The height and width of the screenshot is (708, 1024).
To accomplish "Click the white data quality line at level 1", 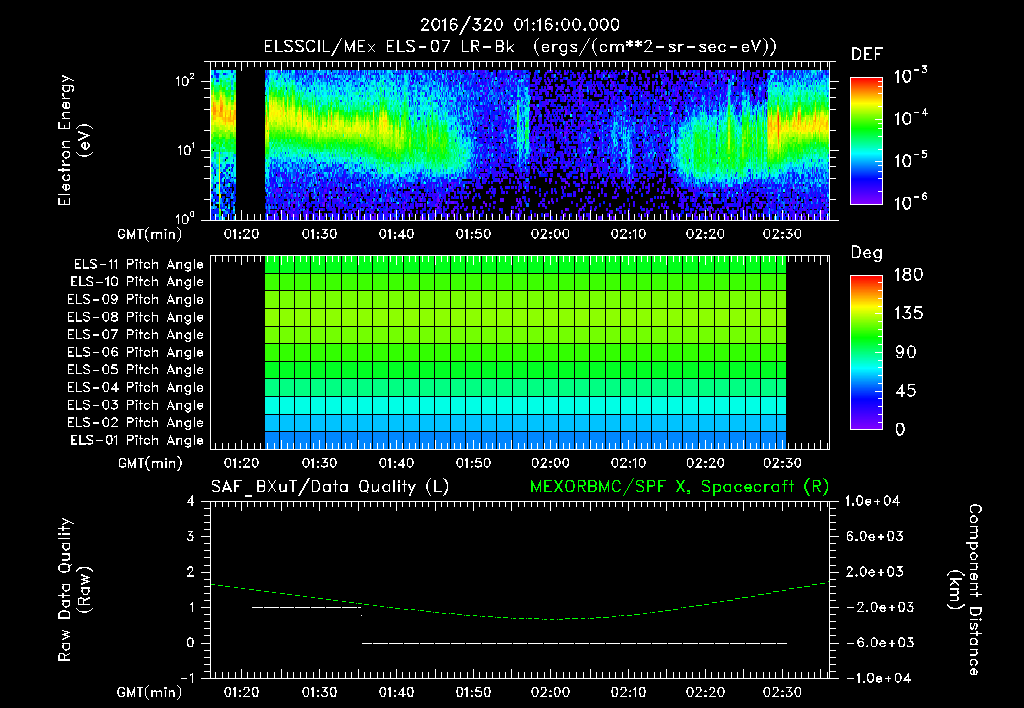I will [x=306, y=607].
